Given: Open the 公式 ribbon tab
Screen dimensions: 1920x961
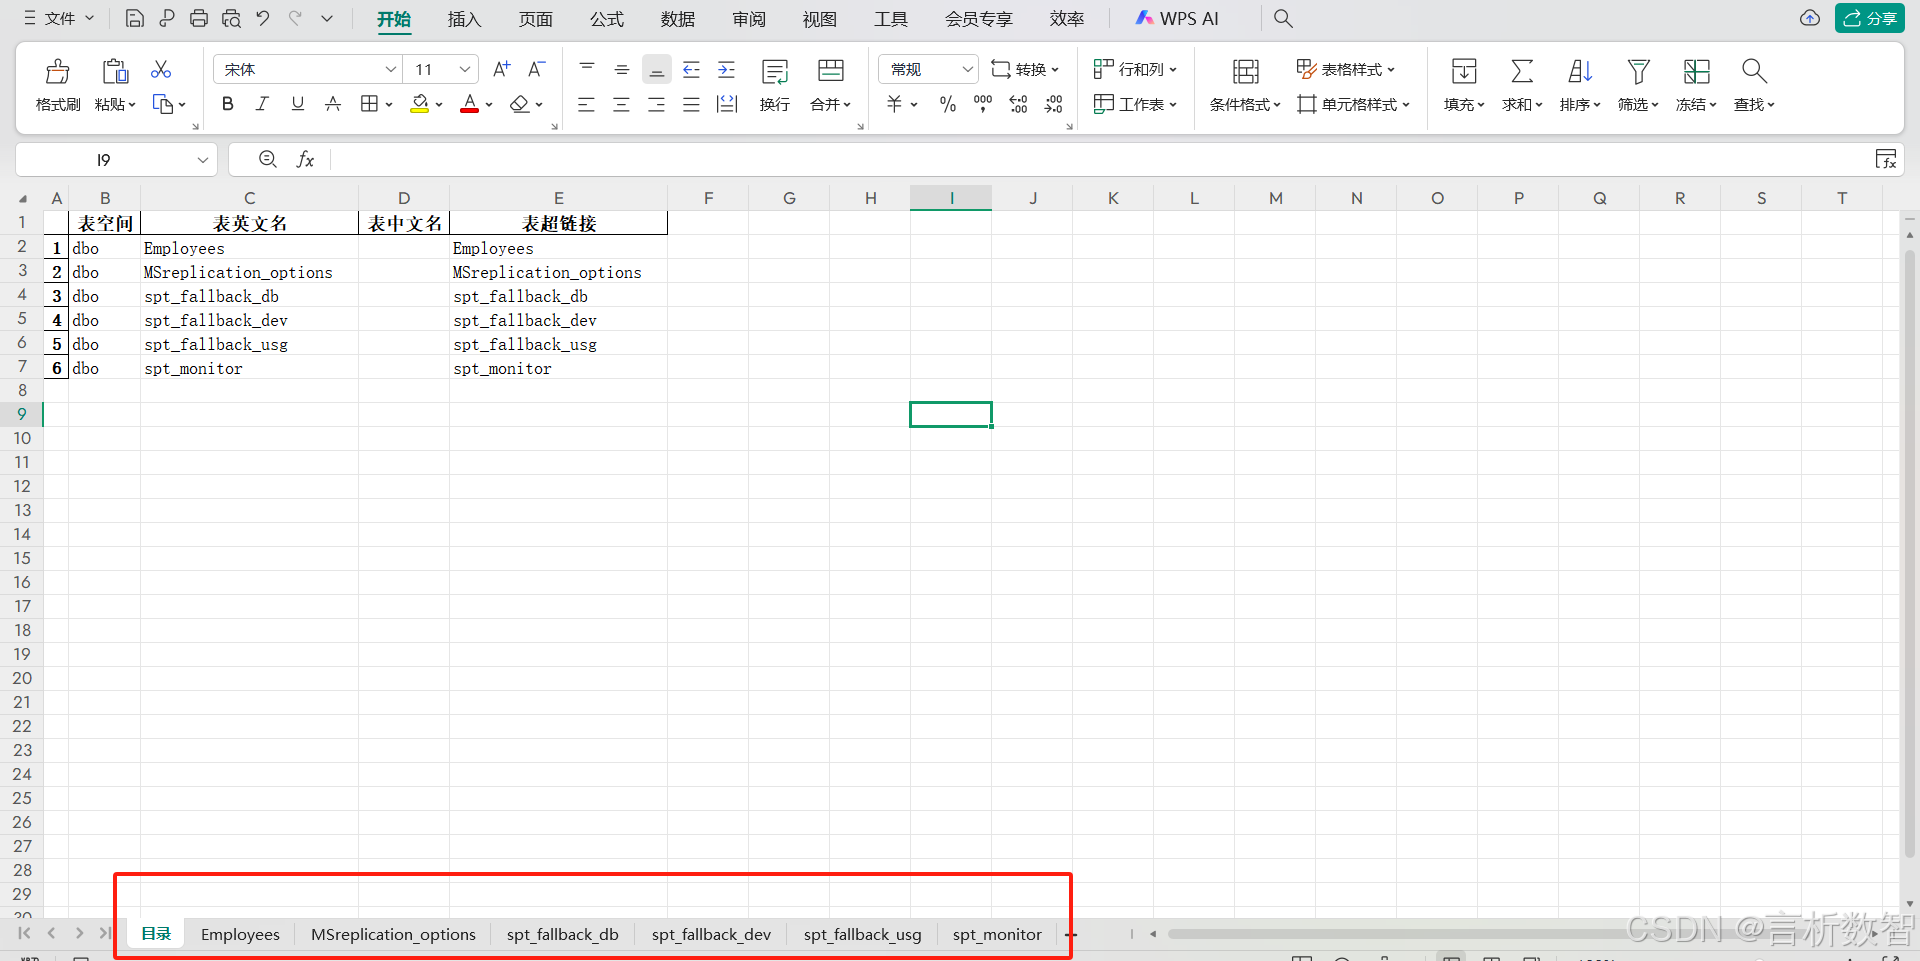Looking at the screenshot, I should [x=606, y=19].
